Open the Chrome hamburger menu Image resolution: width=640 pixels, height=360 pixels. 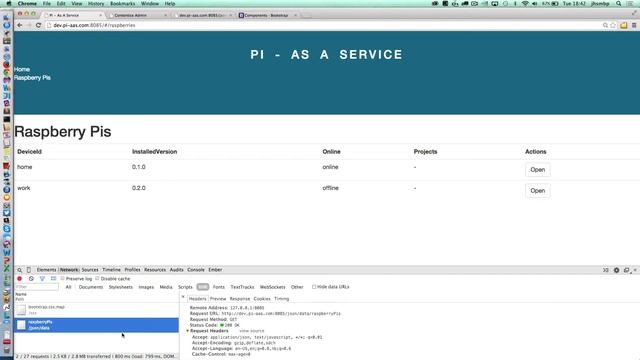[634, 25]
